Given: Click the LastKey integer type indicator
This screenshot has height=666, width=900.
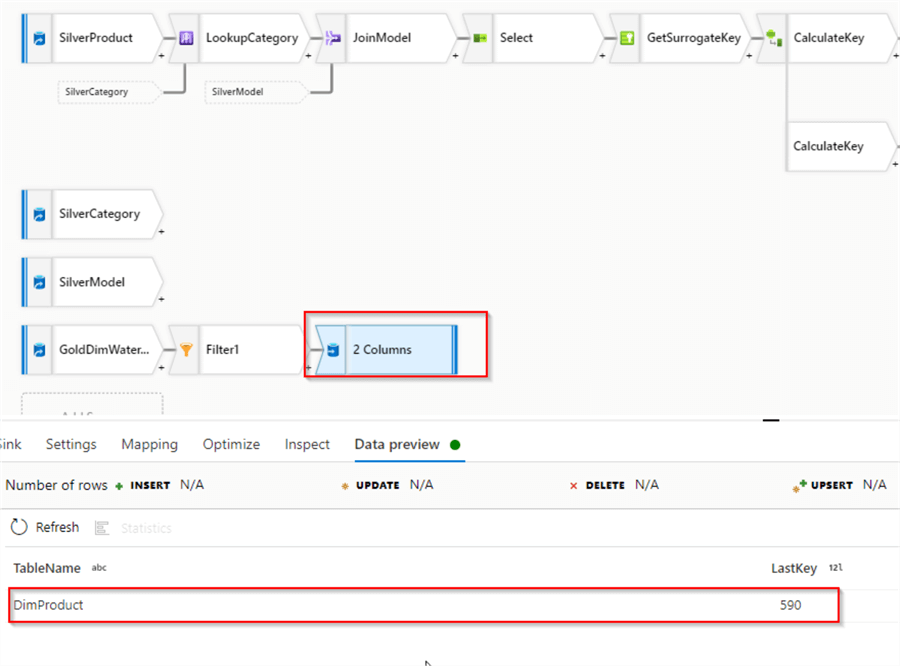Looking at the screenshot, I should pos(835,567).
